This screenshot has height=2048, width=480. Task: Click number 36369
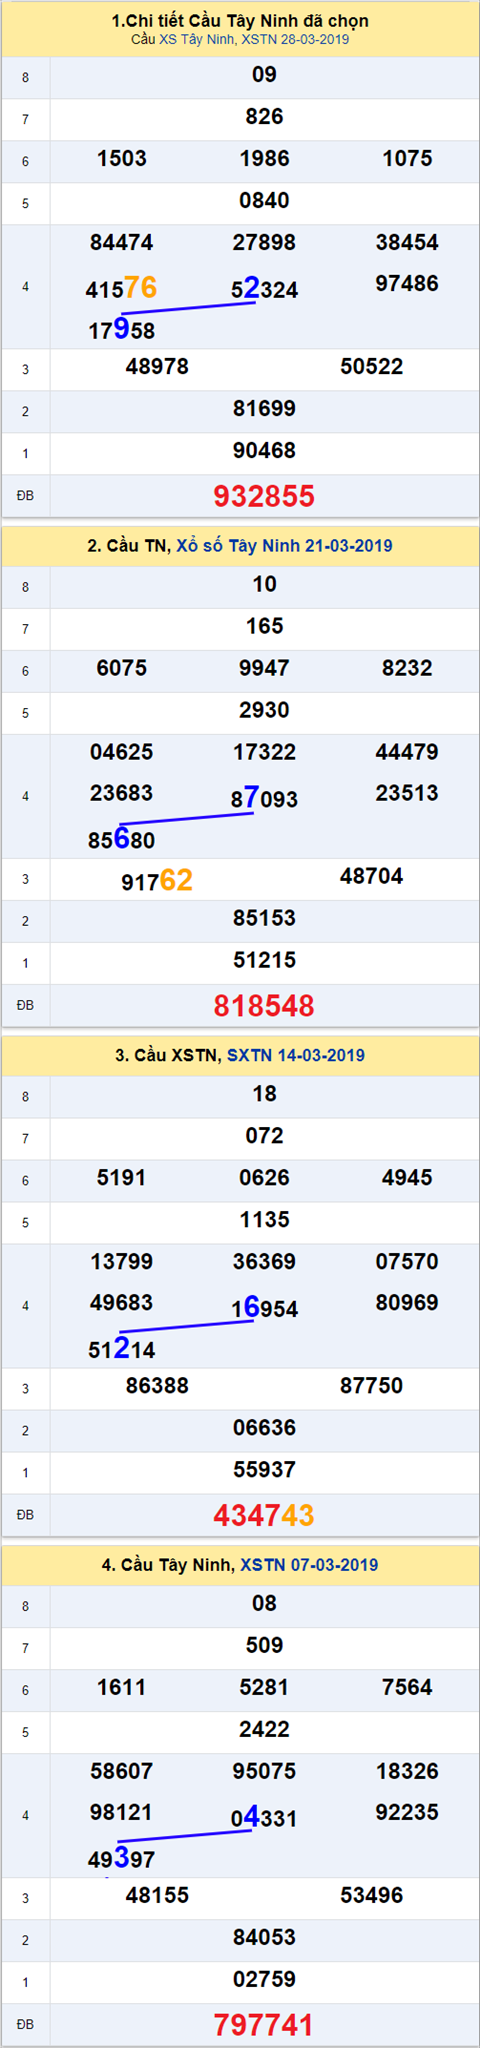click(264, 1262)
